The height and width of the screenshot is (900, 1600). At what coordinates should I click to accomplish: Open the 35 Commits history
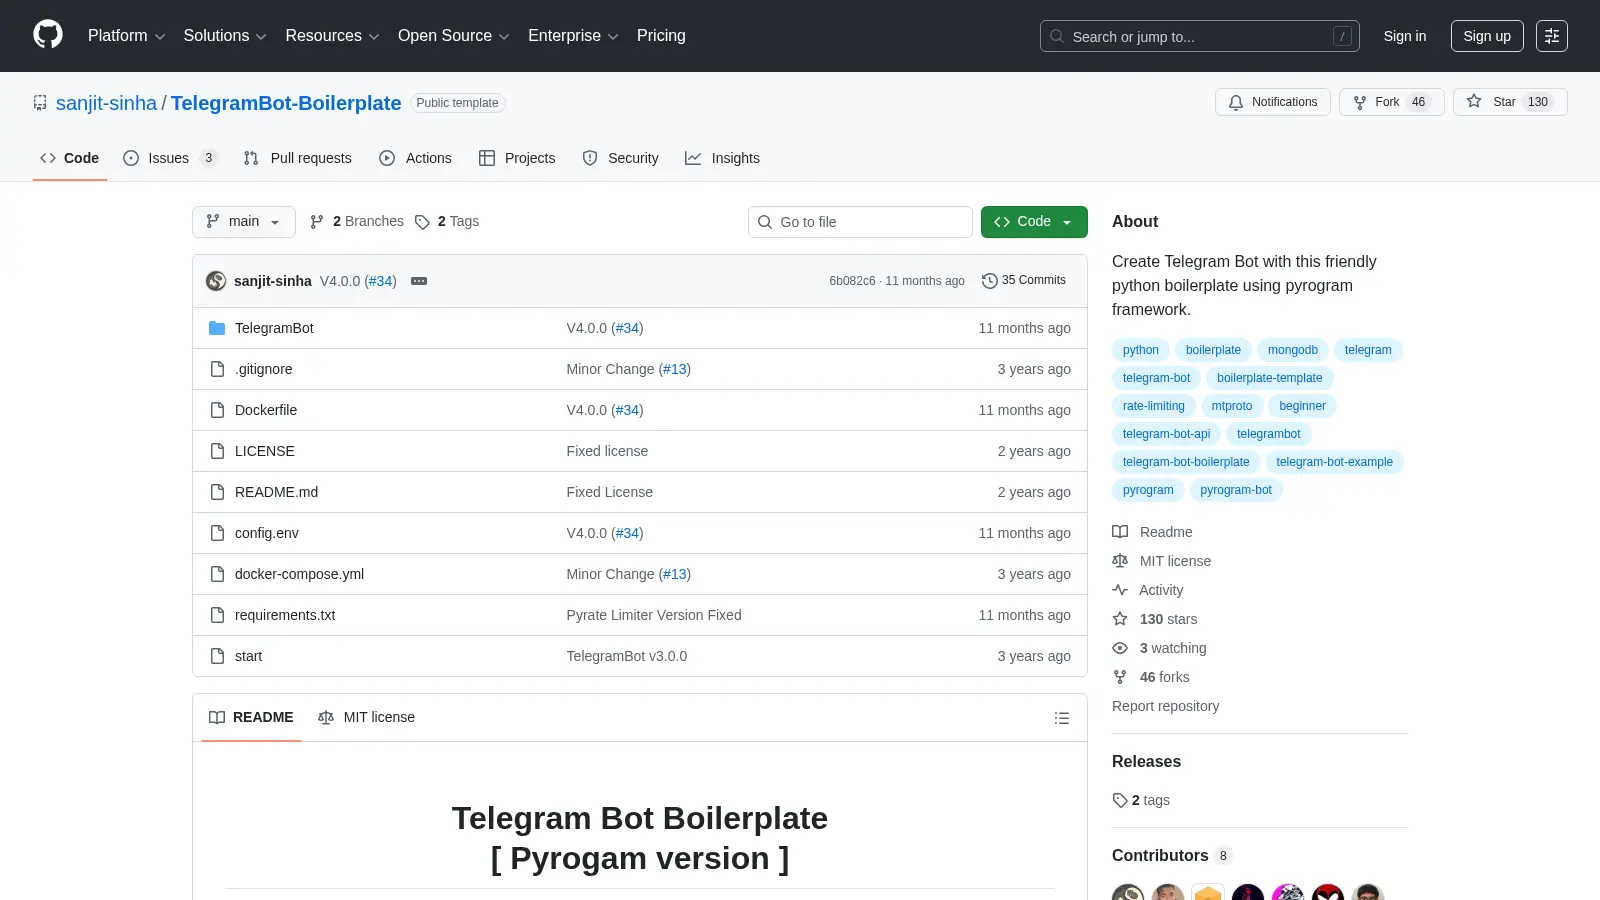pos(1024,281)
